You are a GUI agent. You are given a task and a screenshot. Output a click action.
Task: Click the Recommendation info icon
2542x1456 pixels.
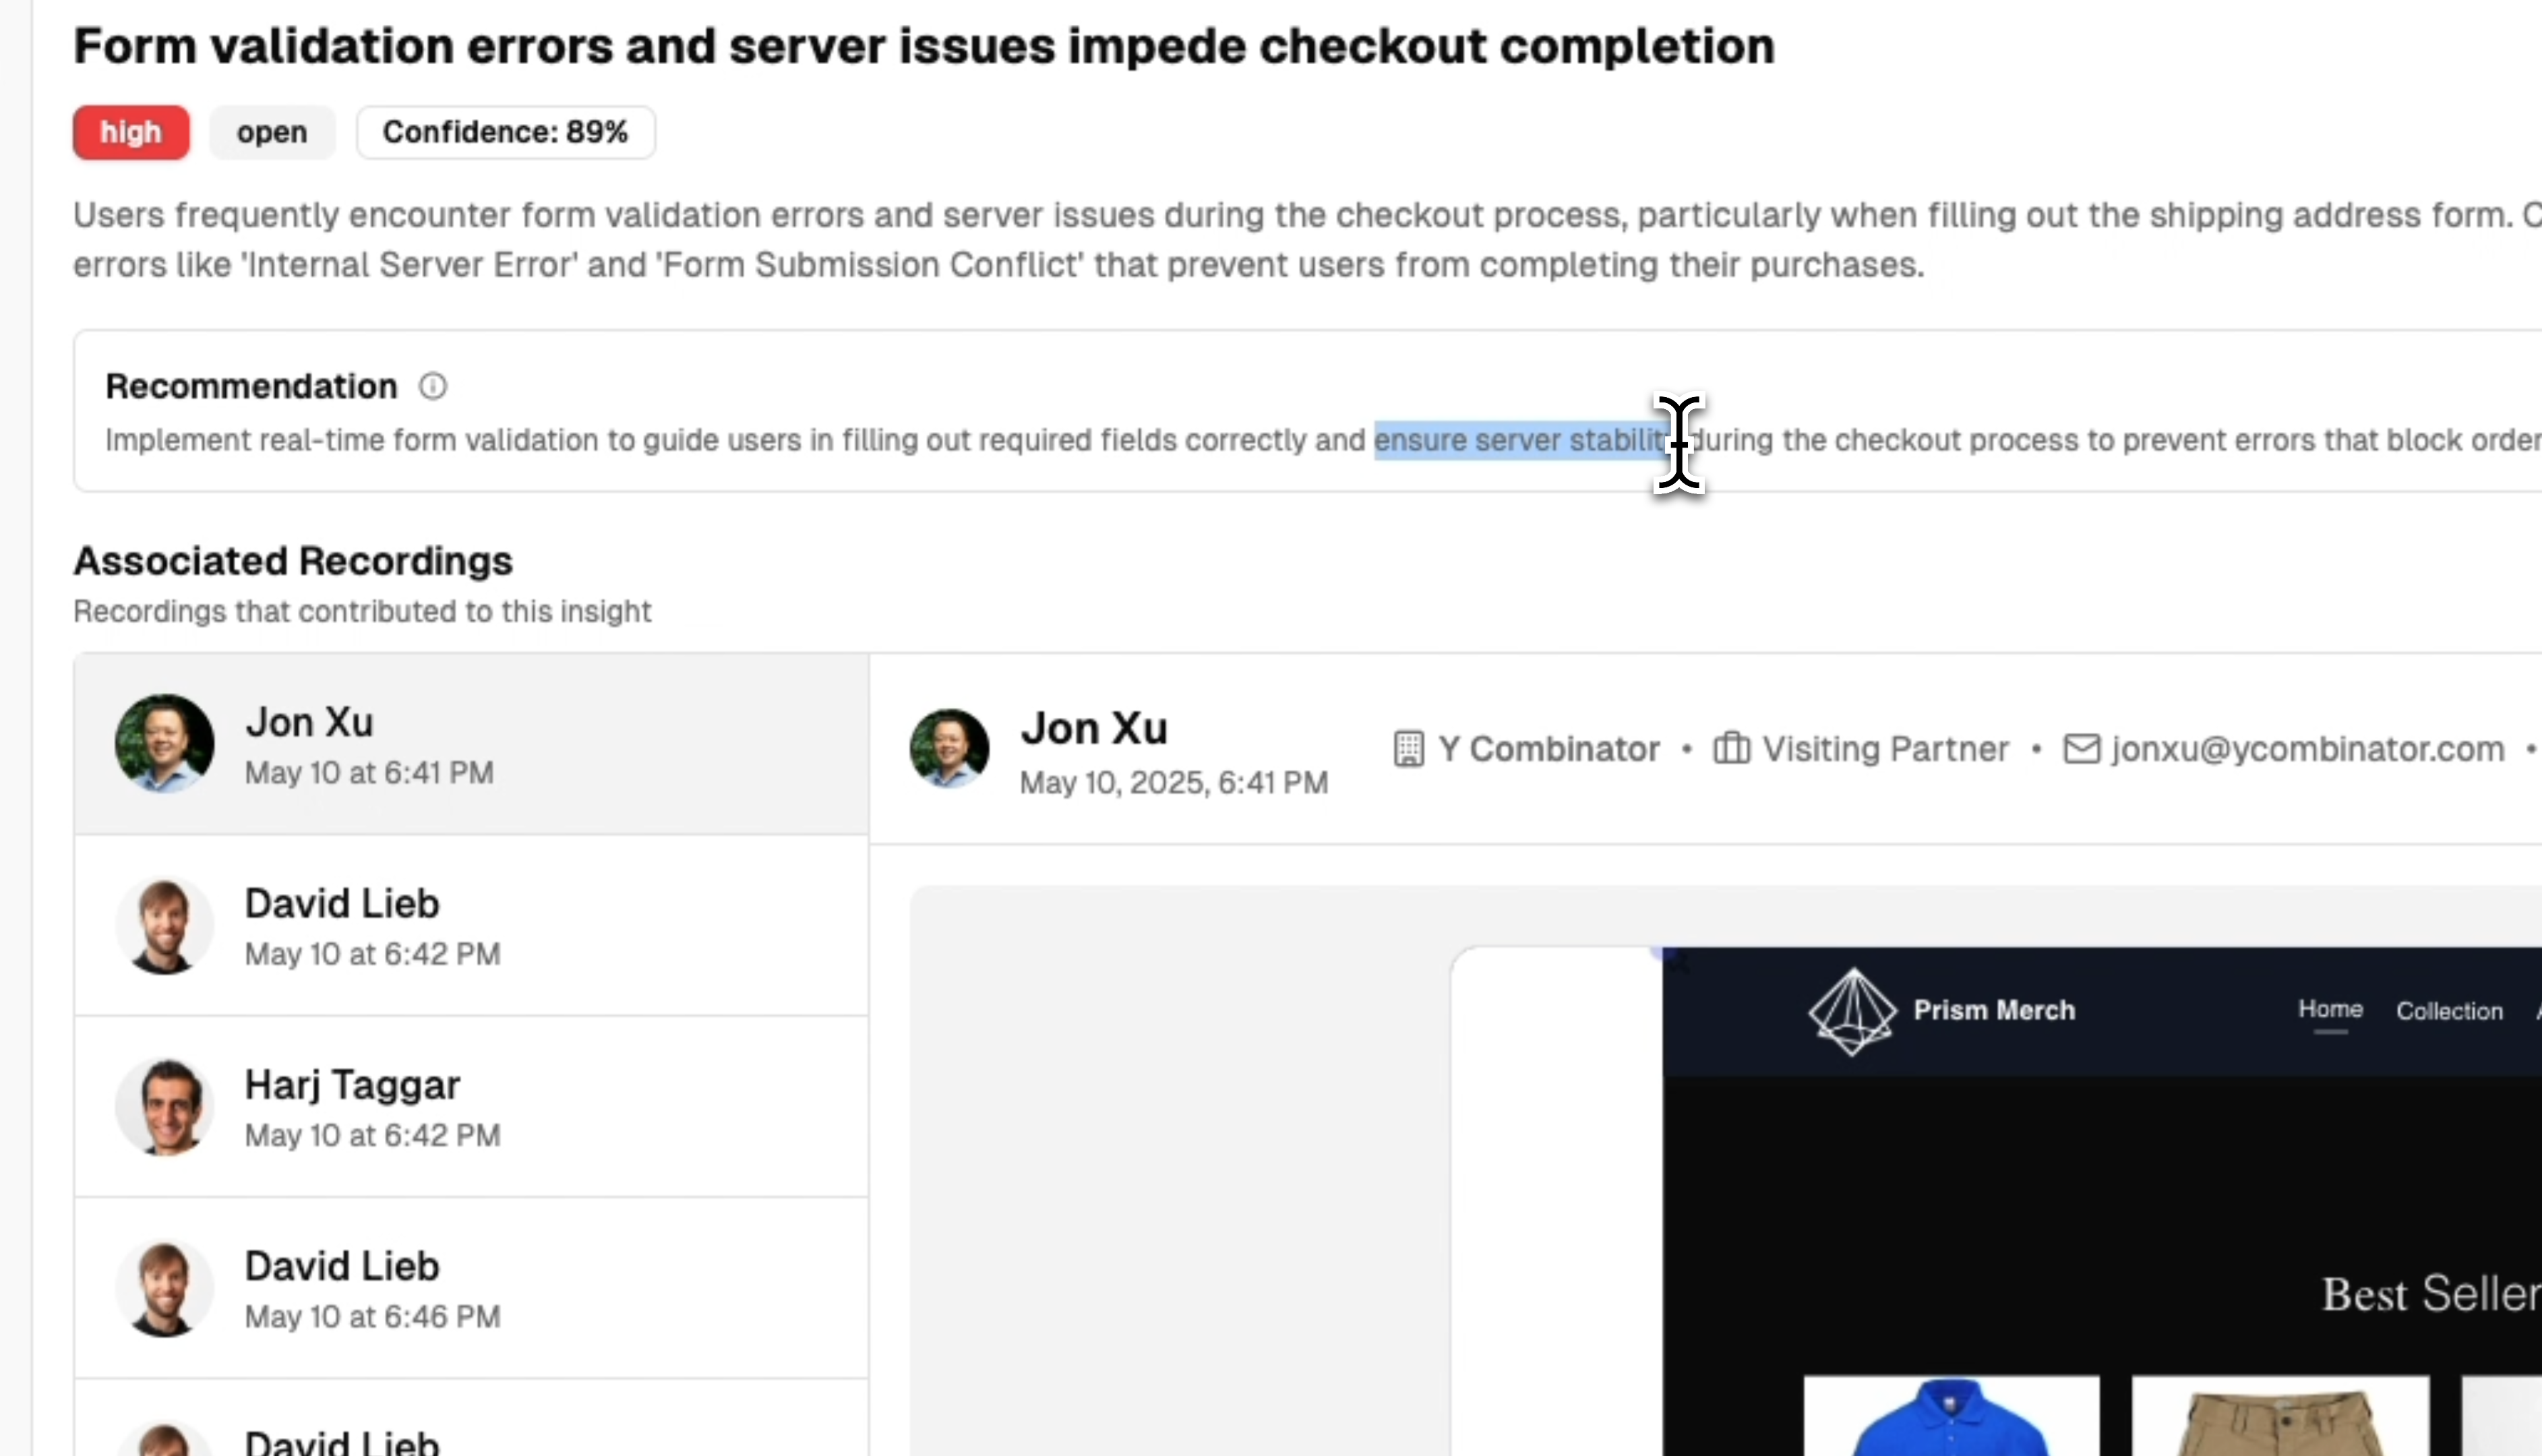pyautogui.click(x=432, y=386)
